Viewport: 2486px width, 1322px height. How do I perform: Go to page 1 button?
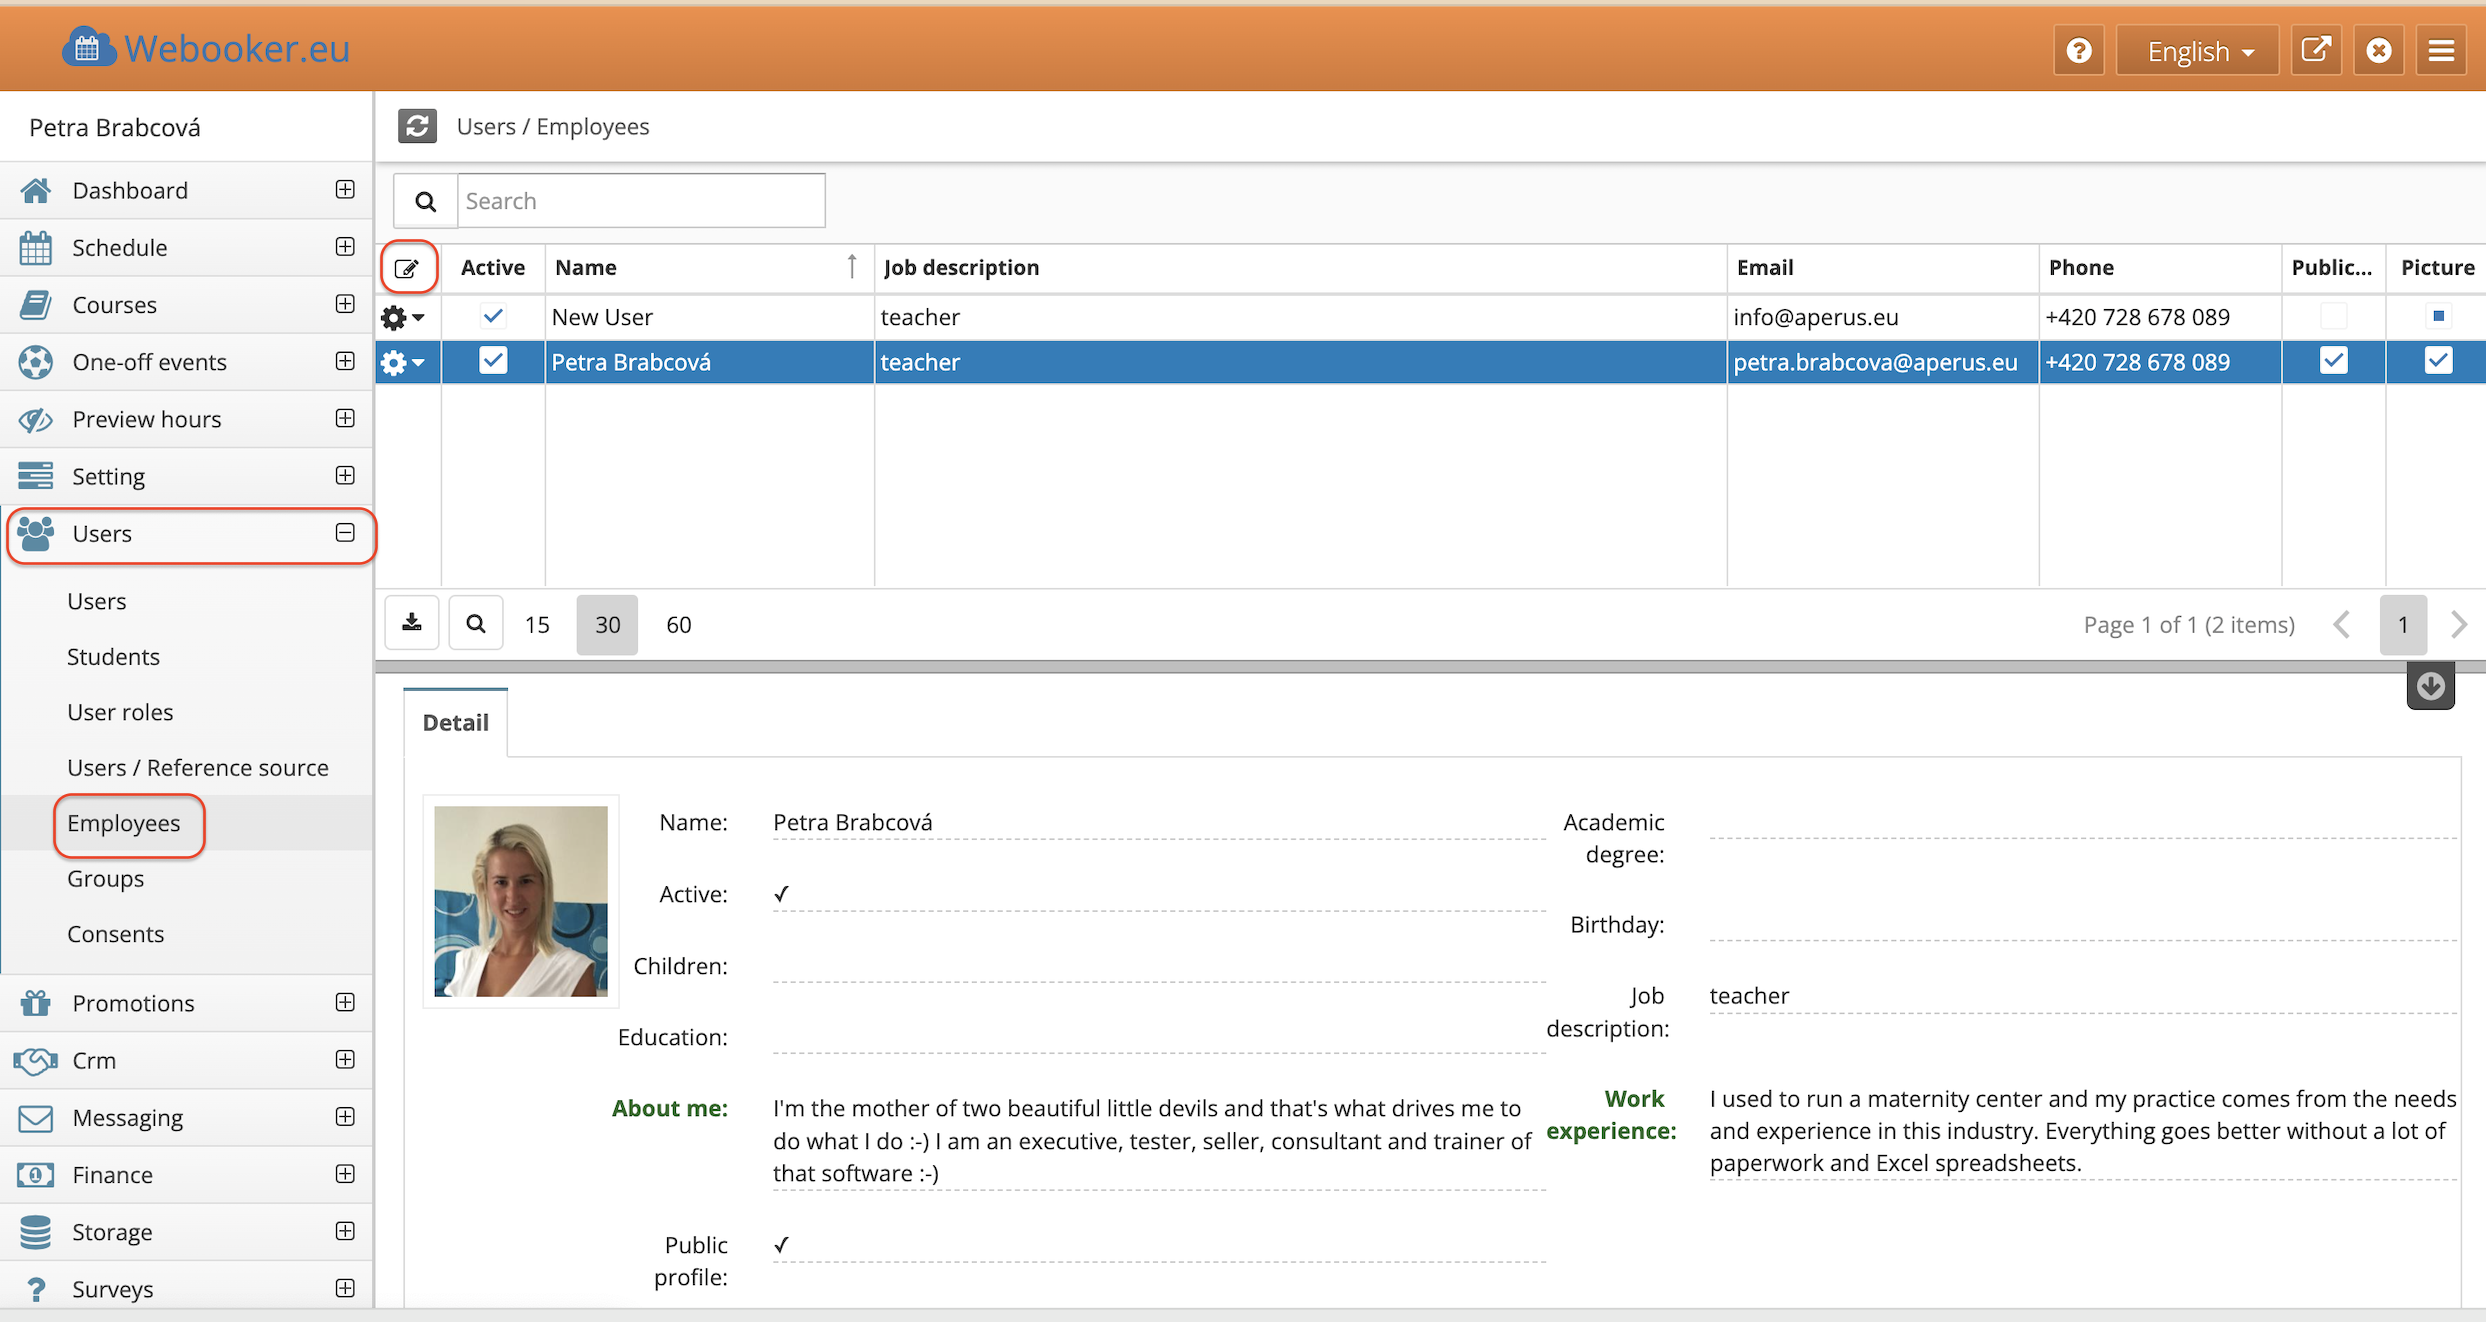[x=2402, y=625]
